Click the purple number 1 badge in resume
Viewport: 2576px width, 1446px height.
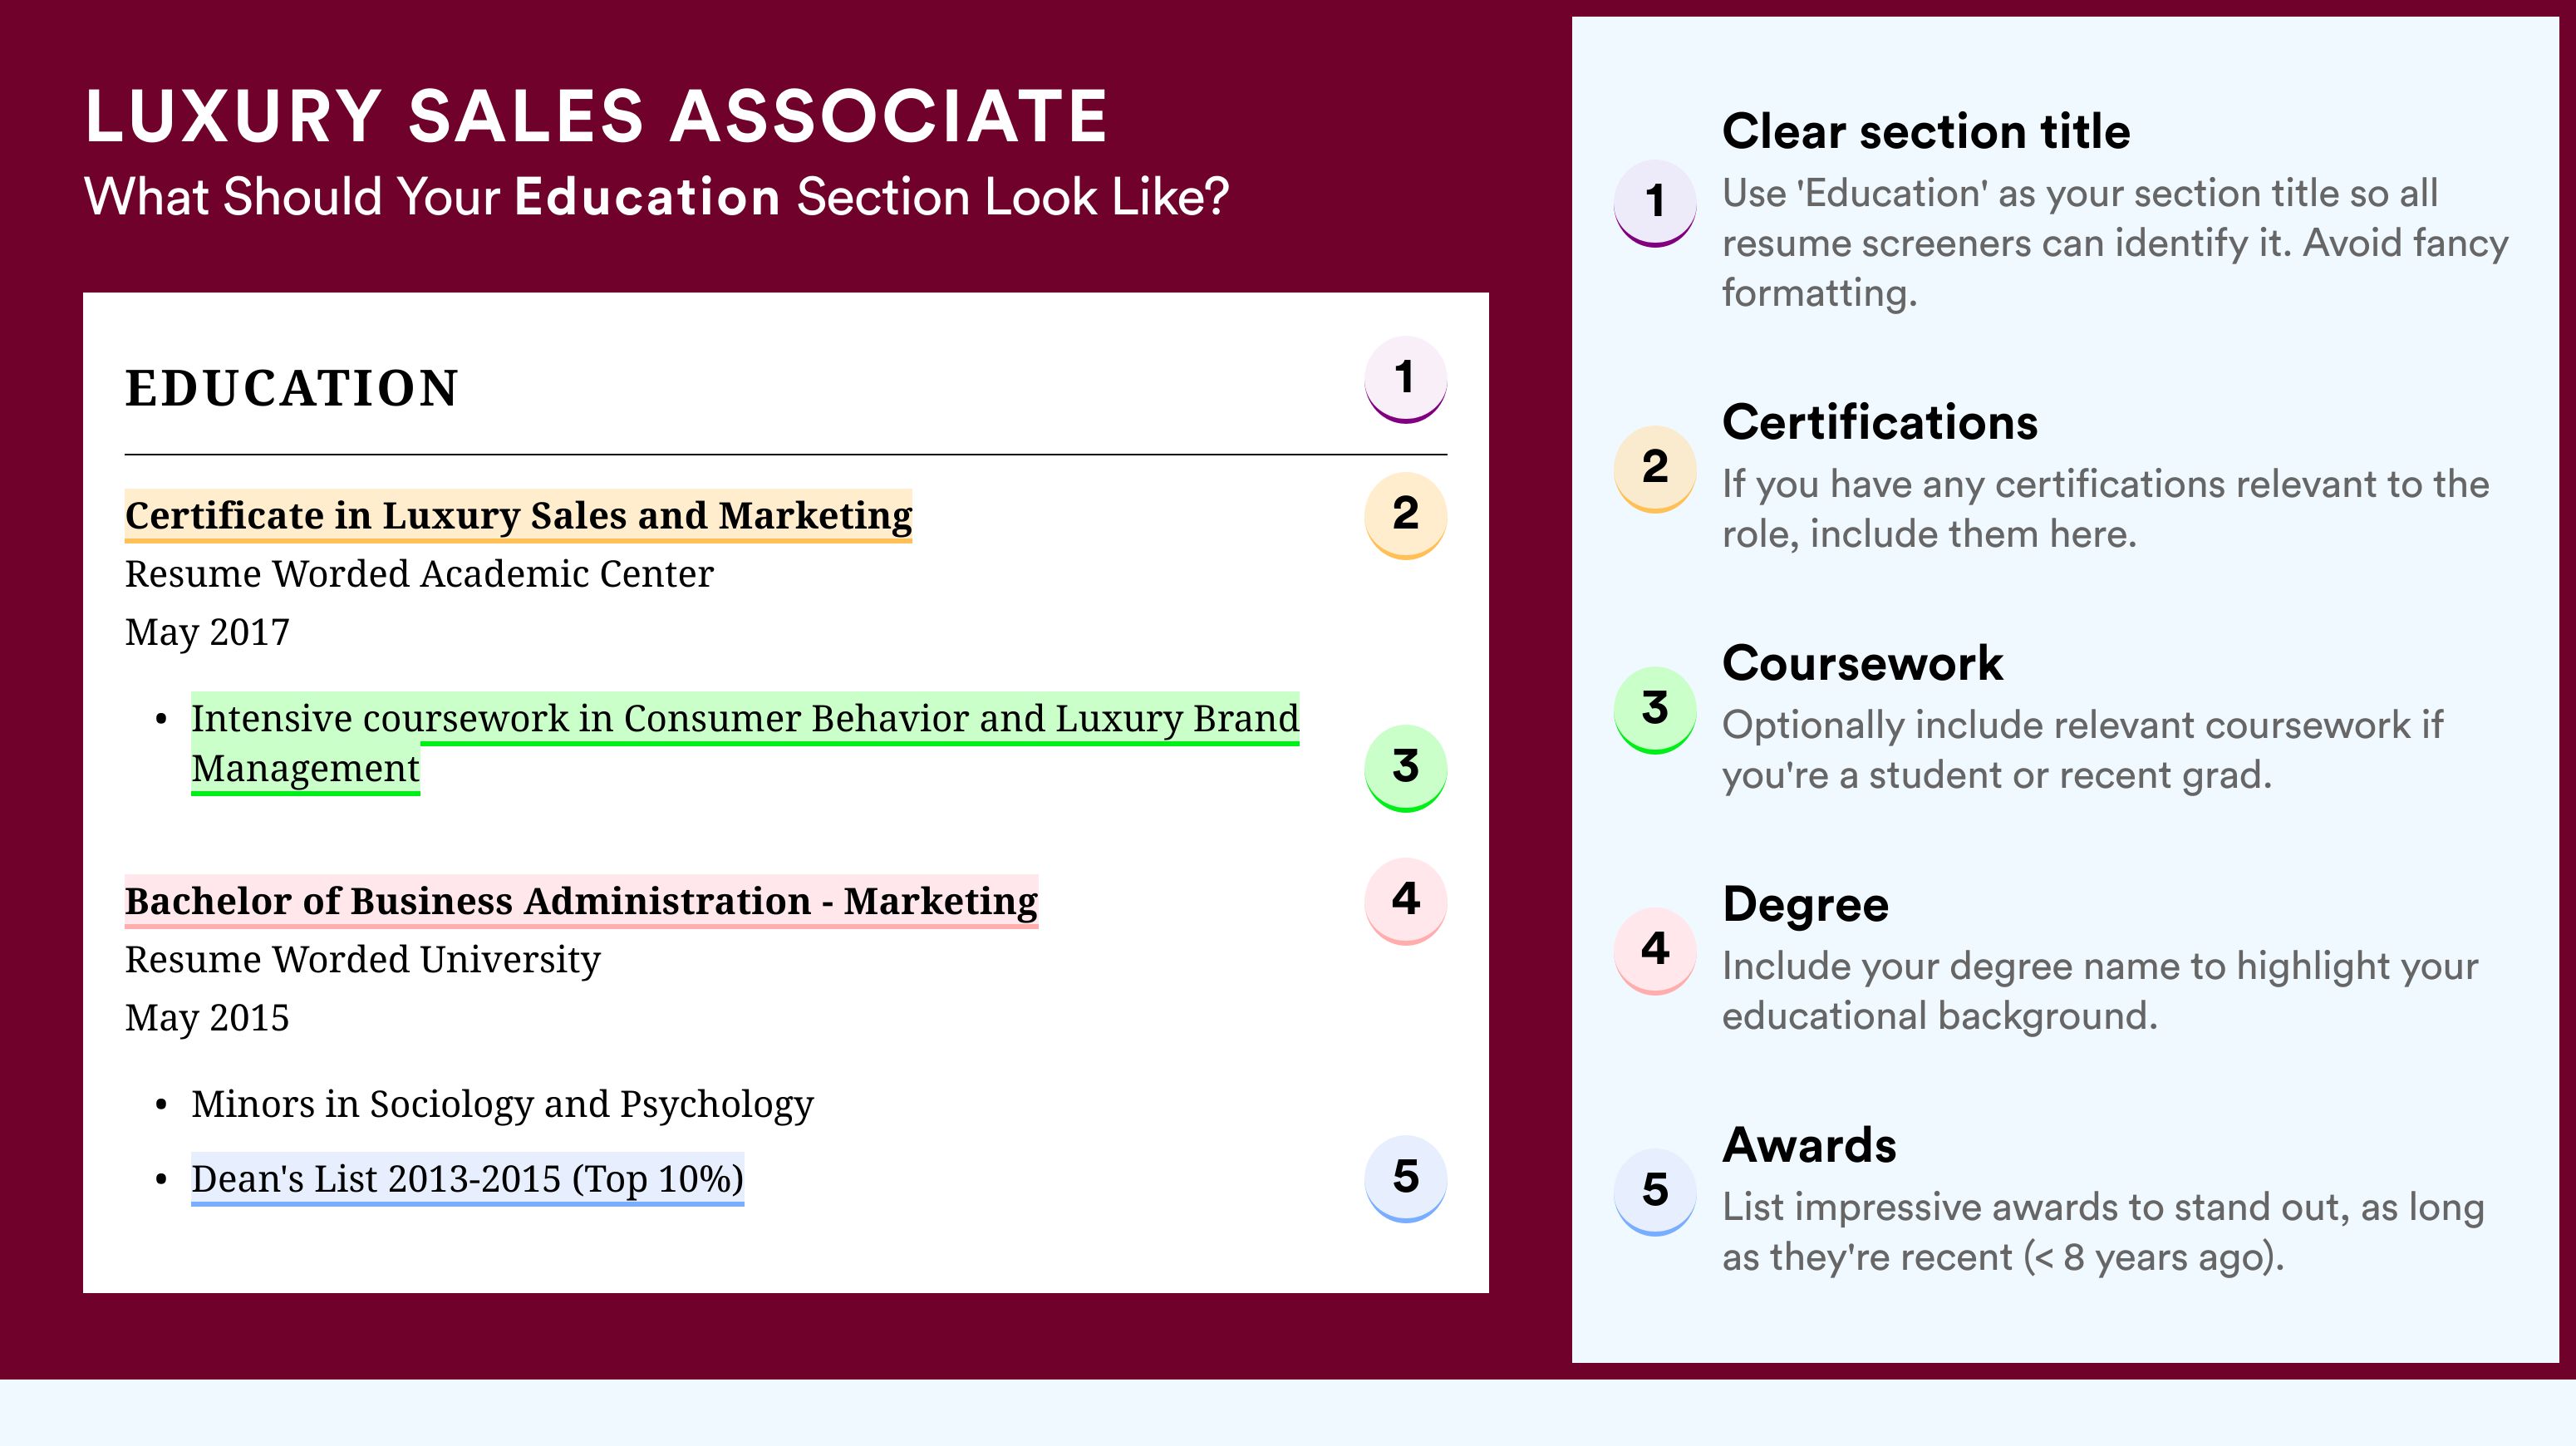tap(1405, 379)
